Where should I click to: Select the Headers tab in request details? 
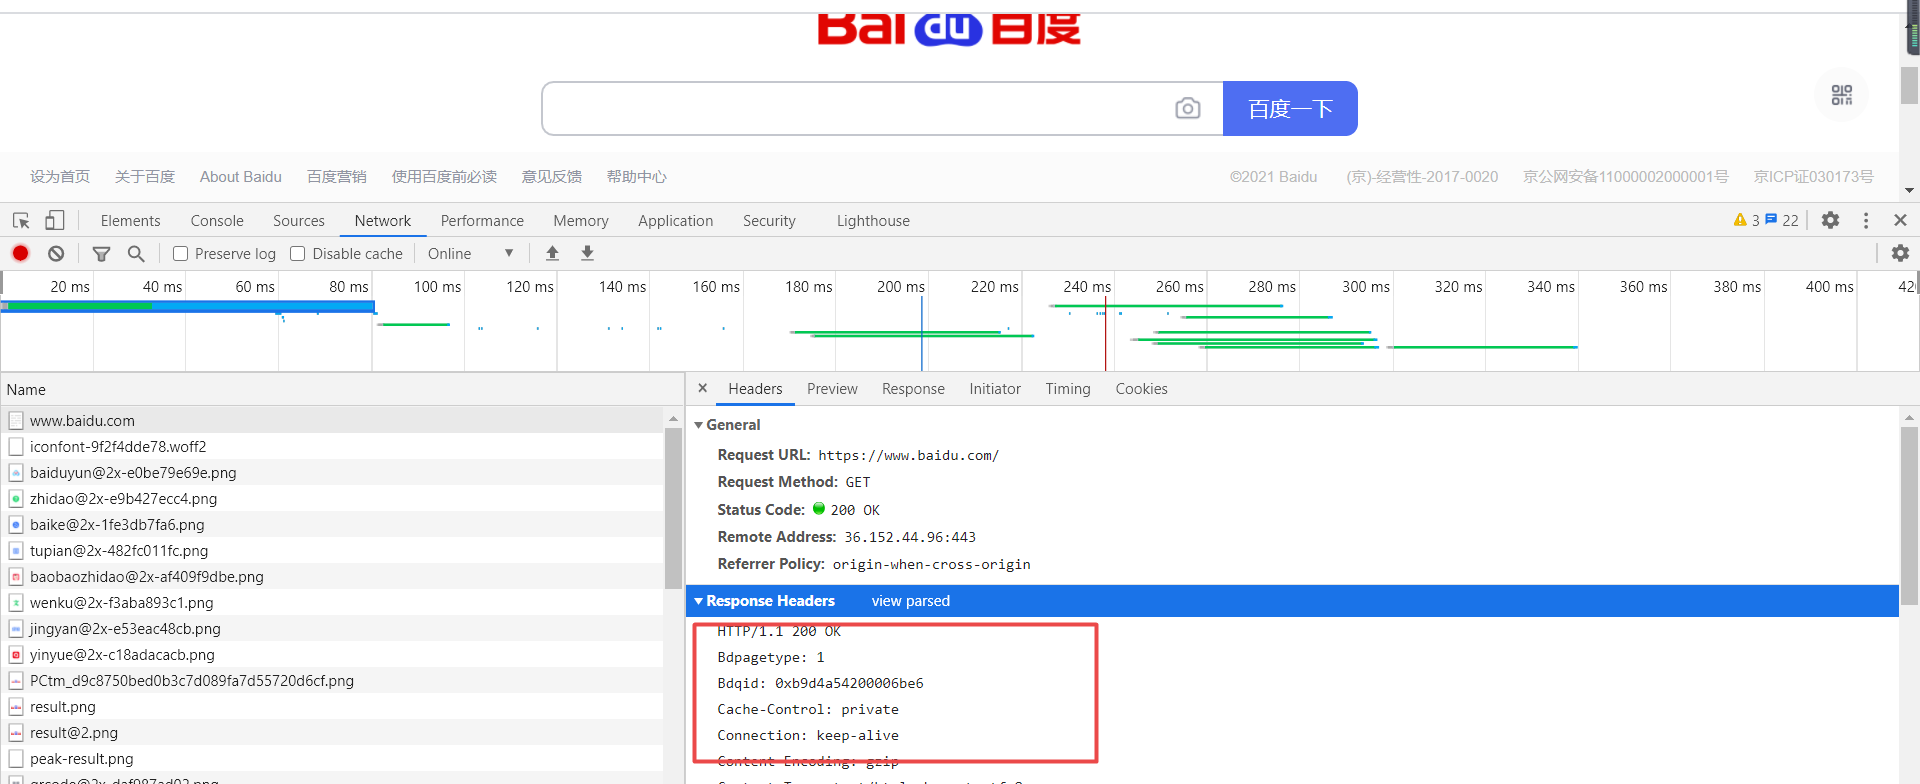pos(755,389)
